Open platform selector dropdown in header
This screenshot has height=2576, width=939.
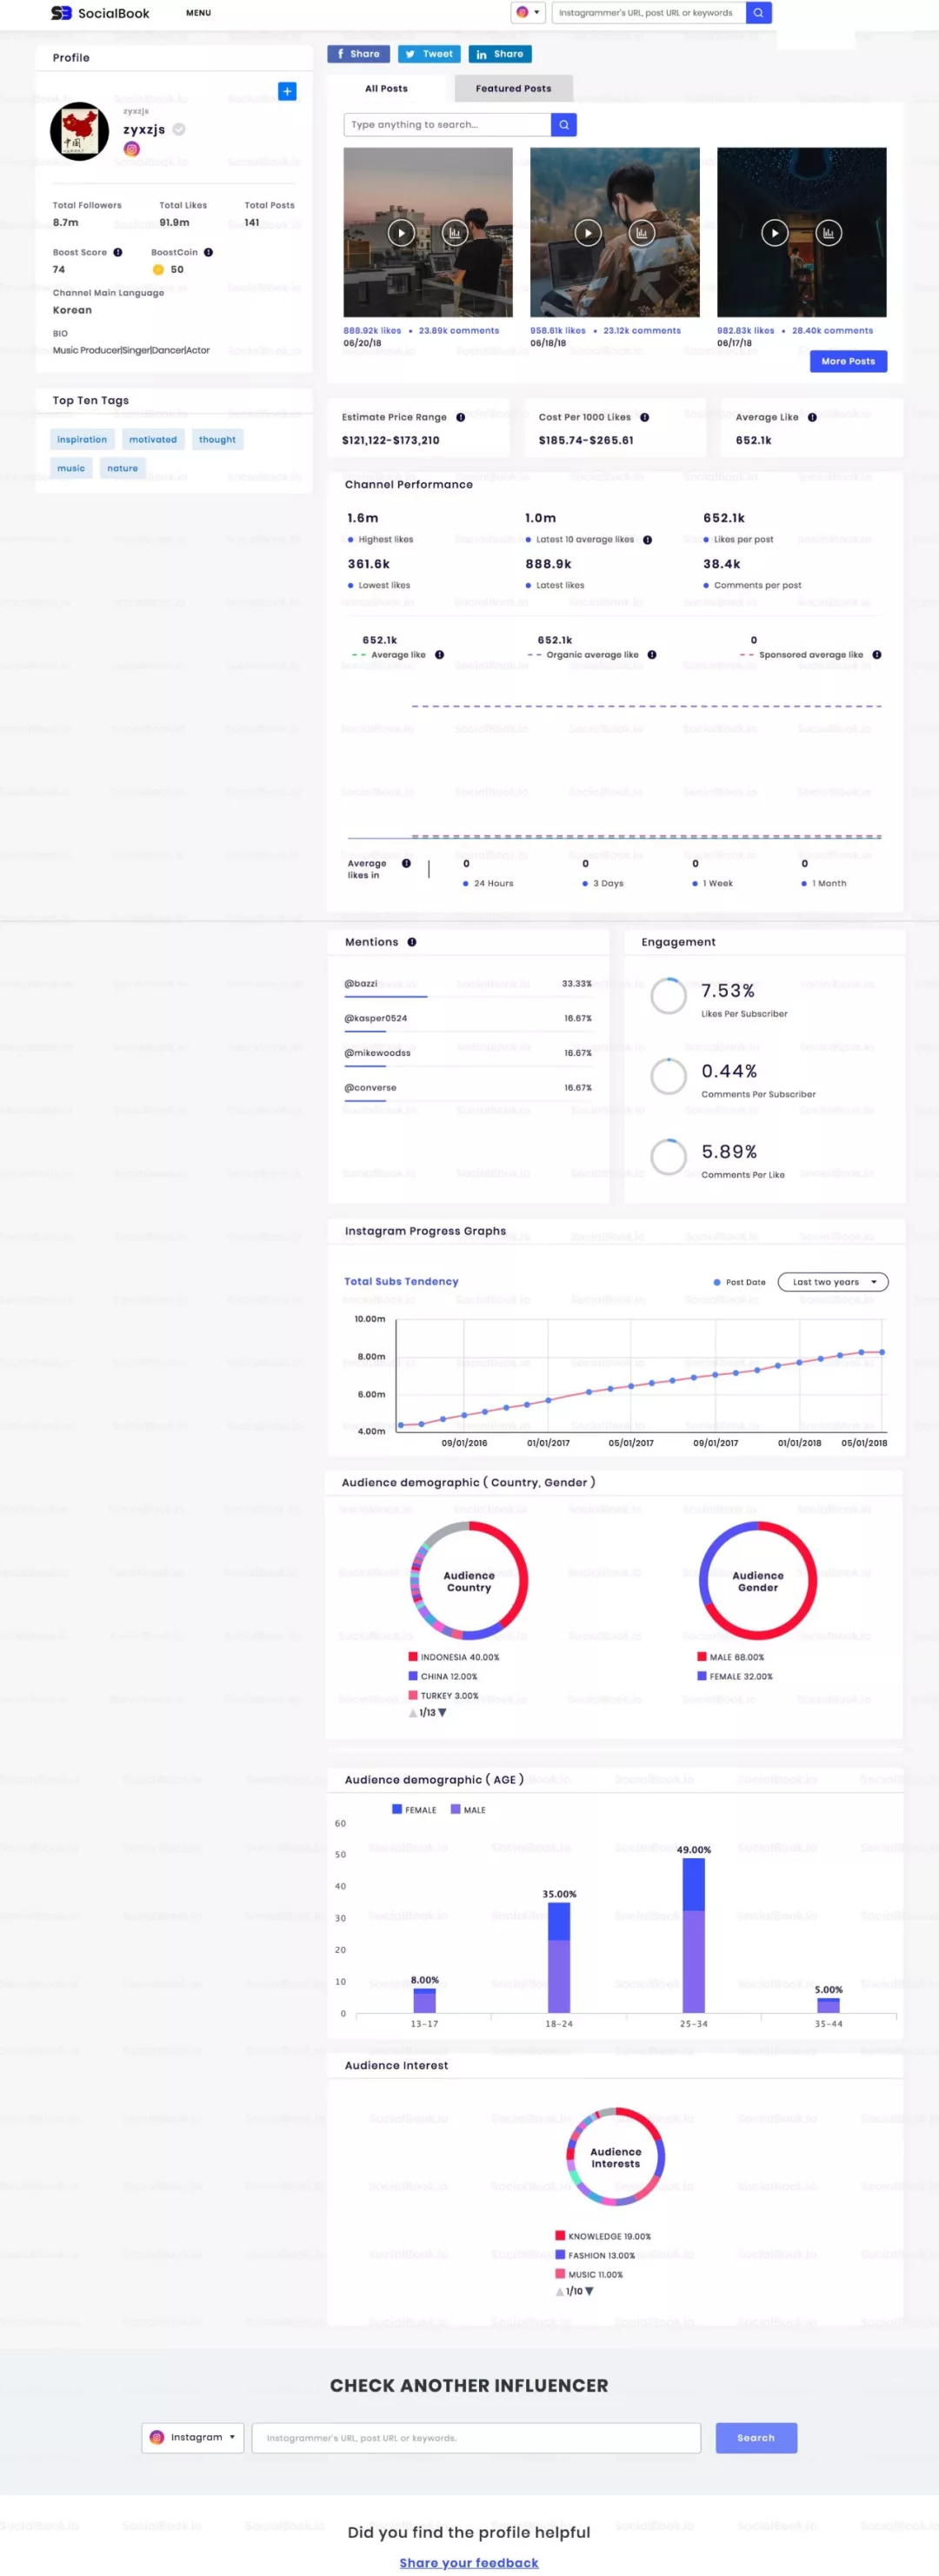(x=528, y=13)
